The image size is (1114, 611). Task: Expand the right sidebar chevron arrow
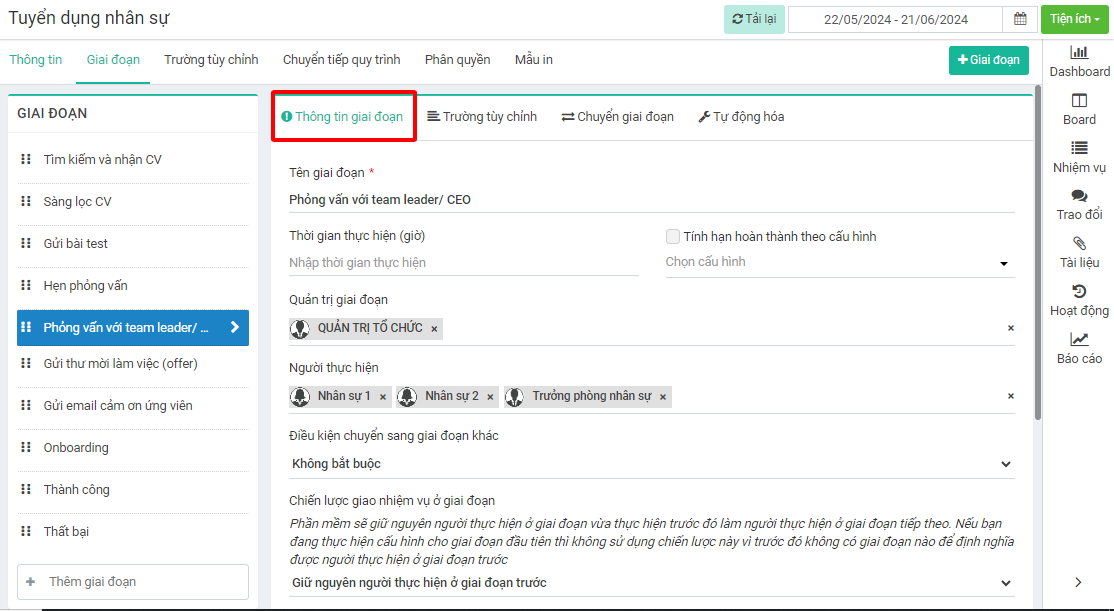tap(1078, 582)
